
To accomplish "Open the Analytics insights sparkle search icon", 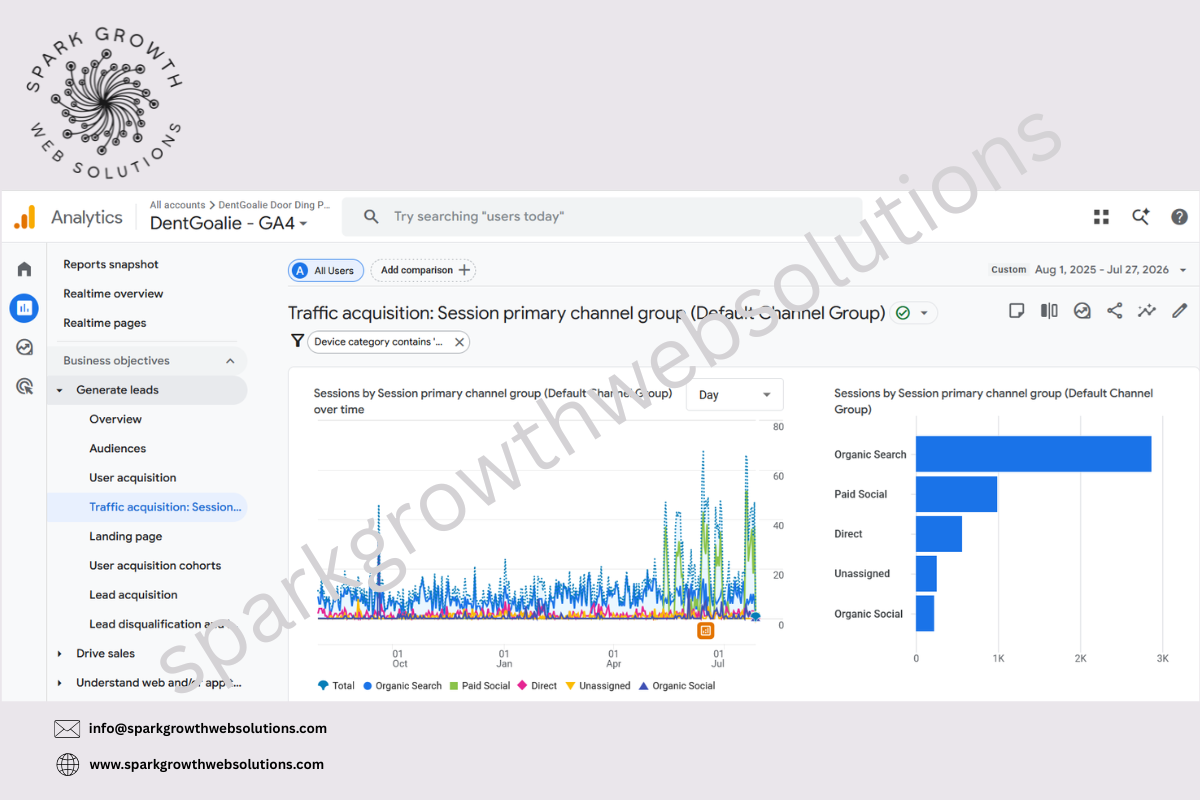I will coord(1140,217).
